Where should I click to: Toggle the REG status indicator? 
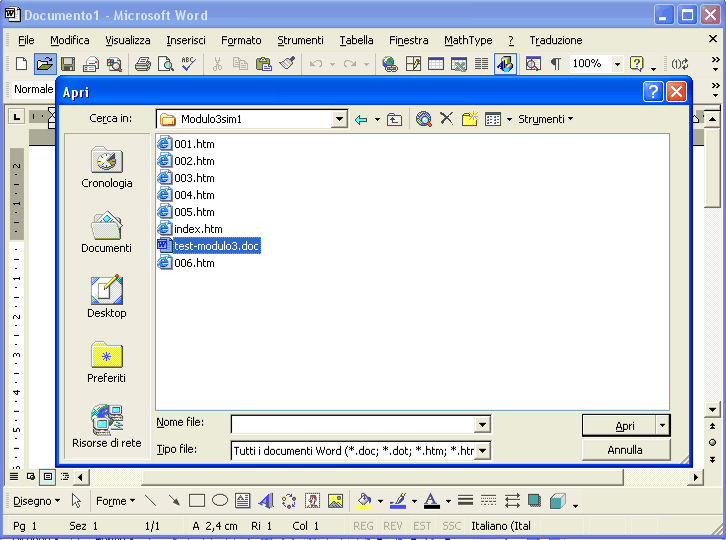pos(363,526)
